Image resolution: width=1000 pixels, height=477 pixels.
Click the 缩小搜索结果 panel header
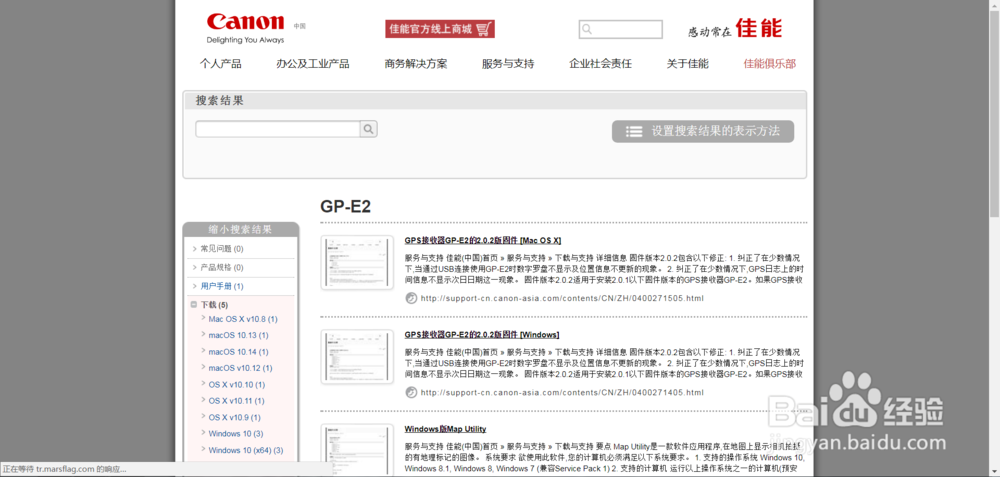pos(240,230)
